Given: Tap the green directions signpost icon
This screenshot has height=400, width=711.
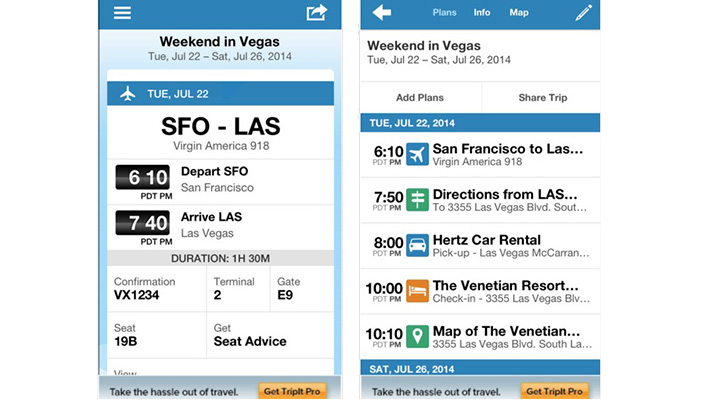Looking at the screenshot, I should (x=417, y=200).
